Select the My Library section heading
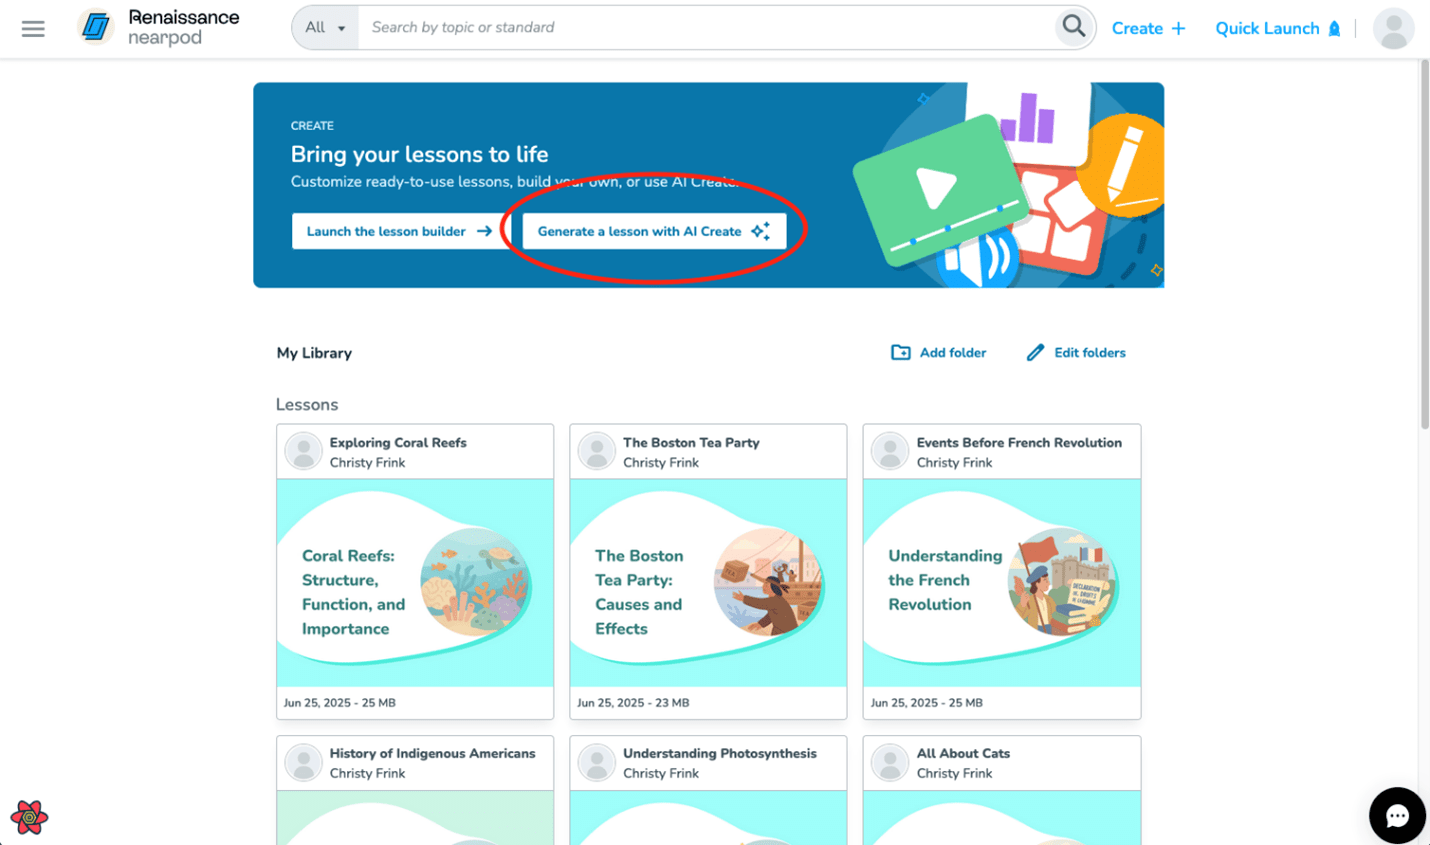 pos(314,353)
